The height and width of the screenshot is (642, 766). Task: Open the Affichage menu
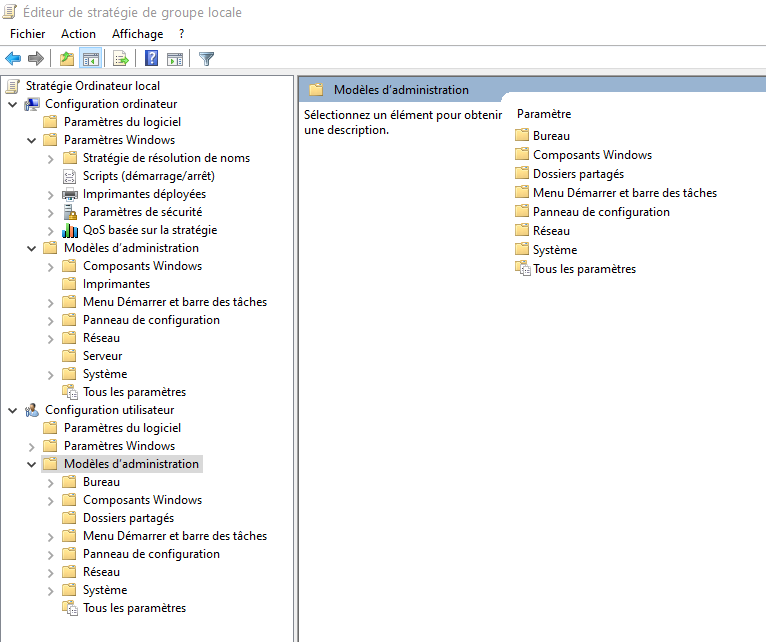click(137, 34)
